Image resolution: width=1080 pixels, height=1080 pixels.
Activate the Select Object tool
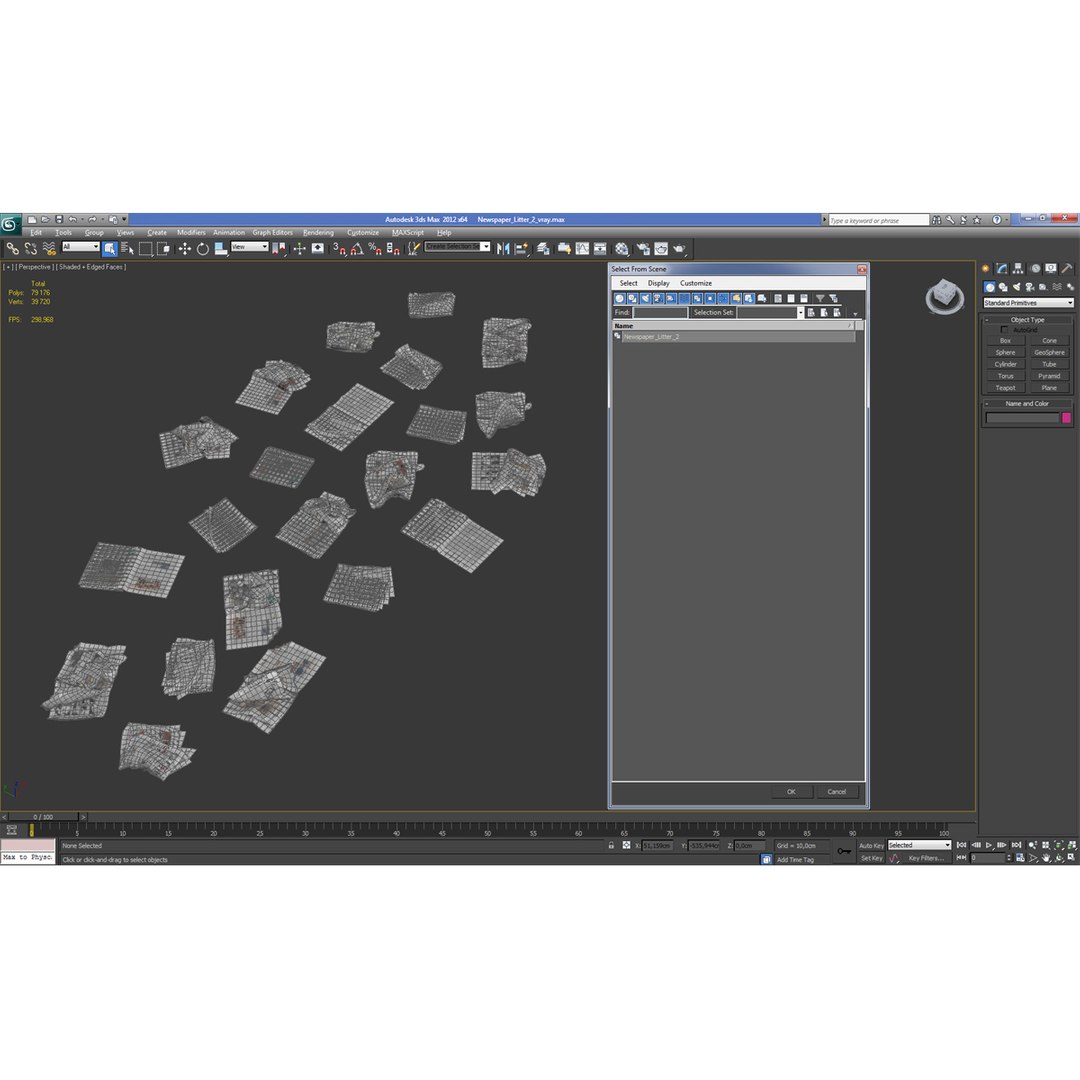click(x=110, y=249)
